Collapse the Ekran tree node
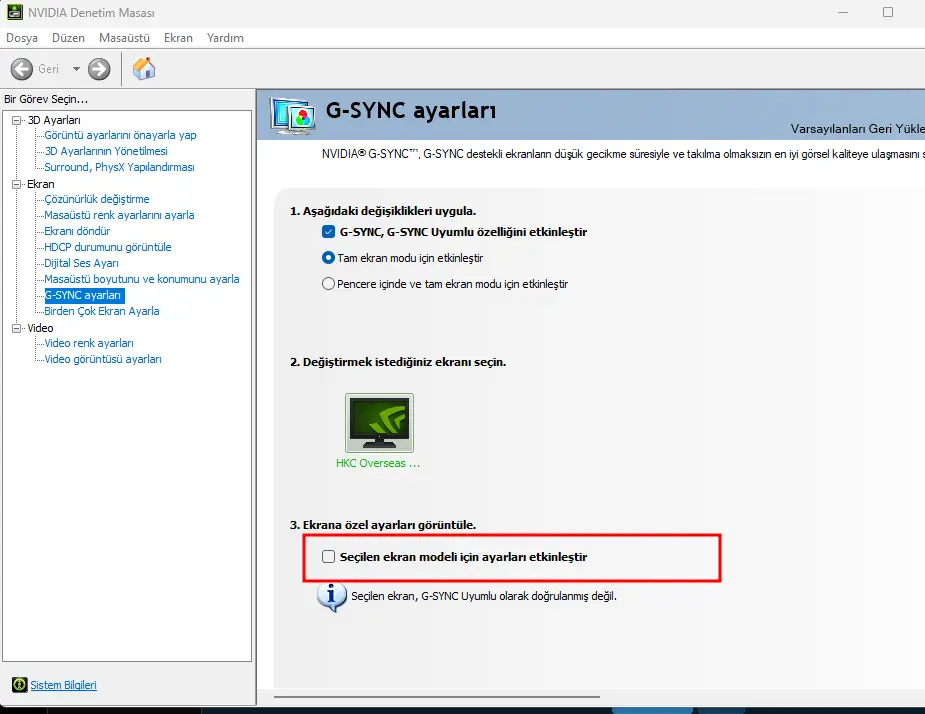Image resolution: width=925 pixels, height=714 pixels. tap(17, 184)
